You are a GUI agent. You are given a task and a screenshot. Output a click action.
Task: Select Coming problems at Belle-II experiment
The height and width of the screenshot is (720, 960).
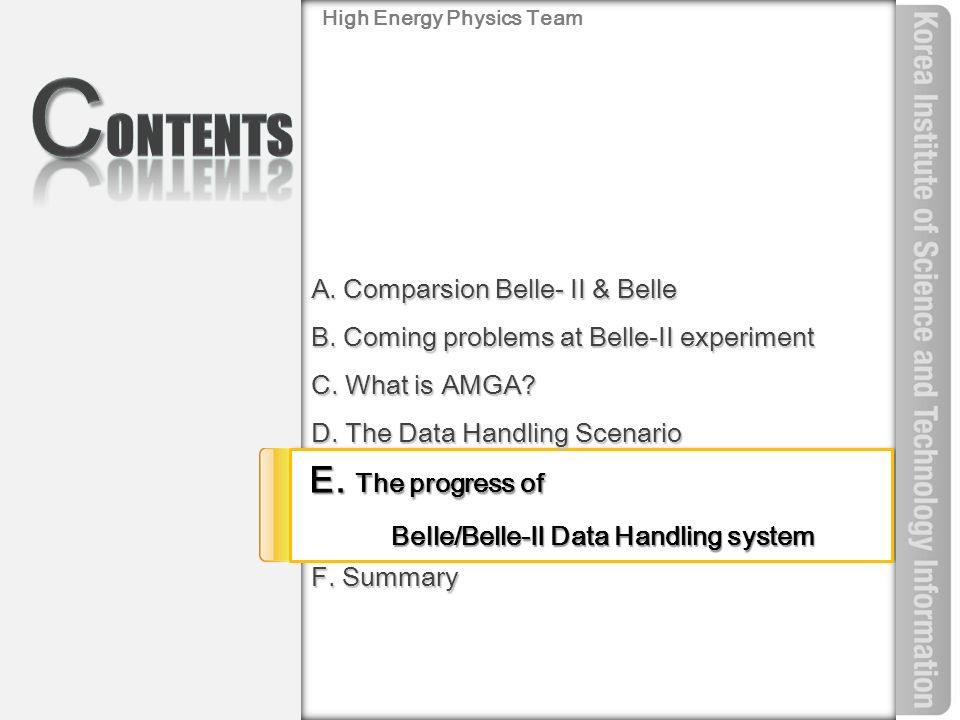click(x=563, y=337)
